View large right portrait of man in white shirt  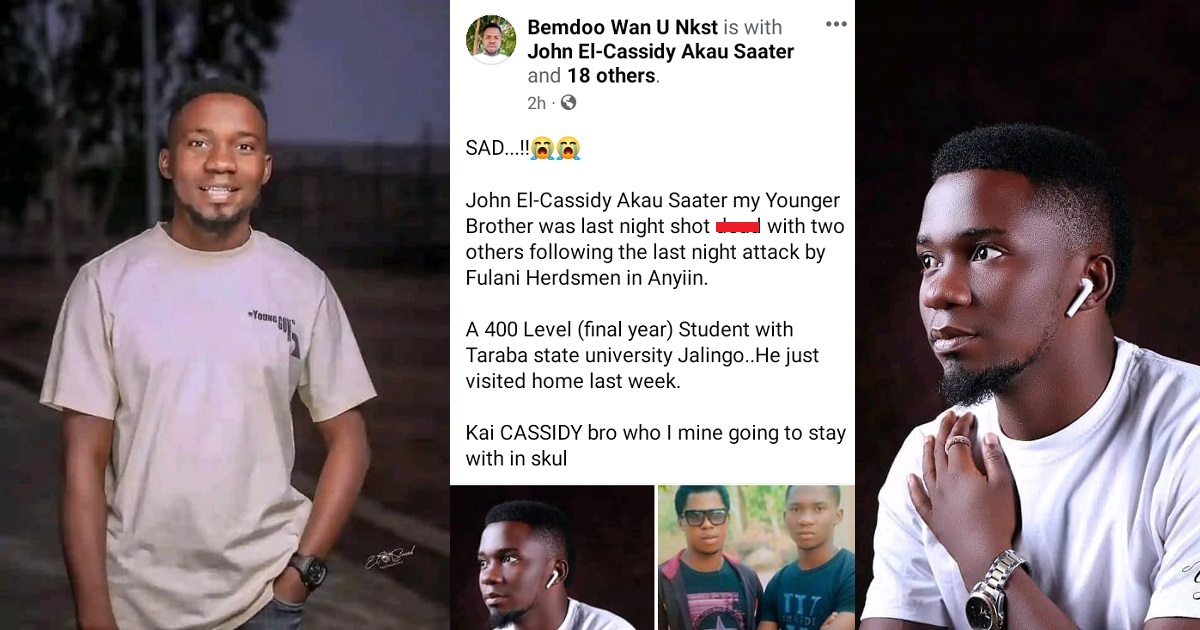1028,315
